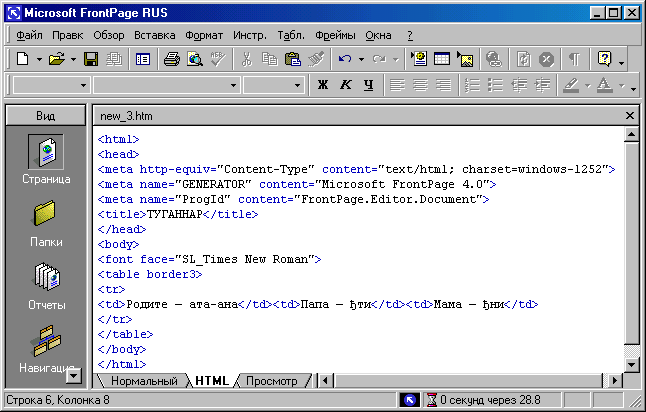Toggle Center alignment
The height and width of the screenshot is (412, 646).
[x=420, y=85]
